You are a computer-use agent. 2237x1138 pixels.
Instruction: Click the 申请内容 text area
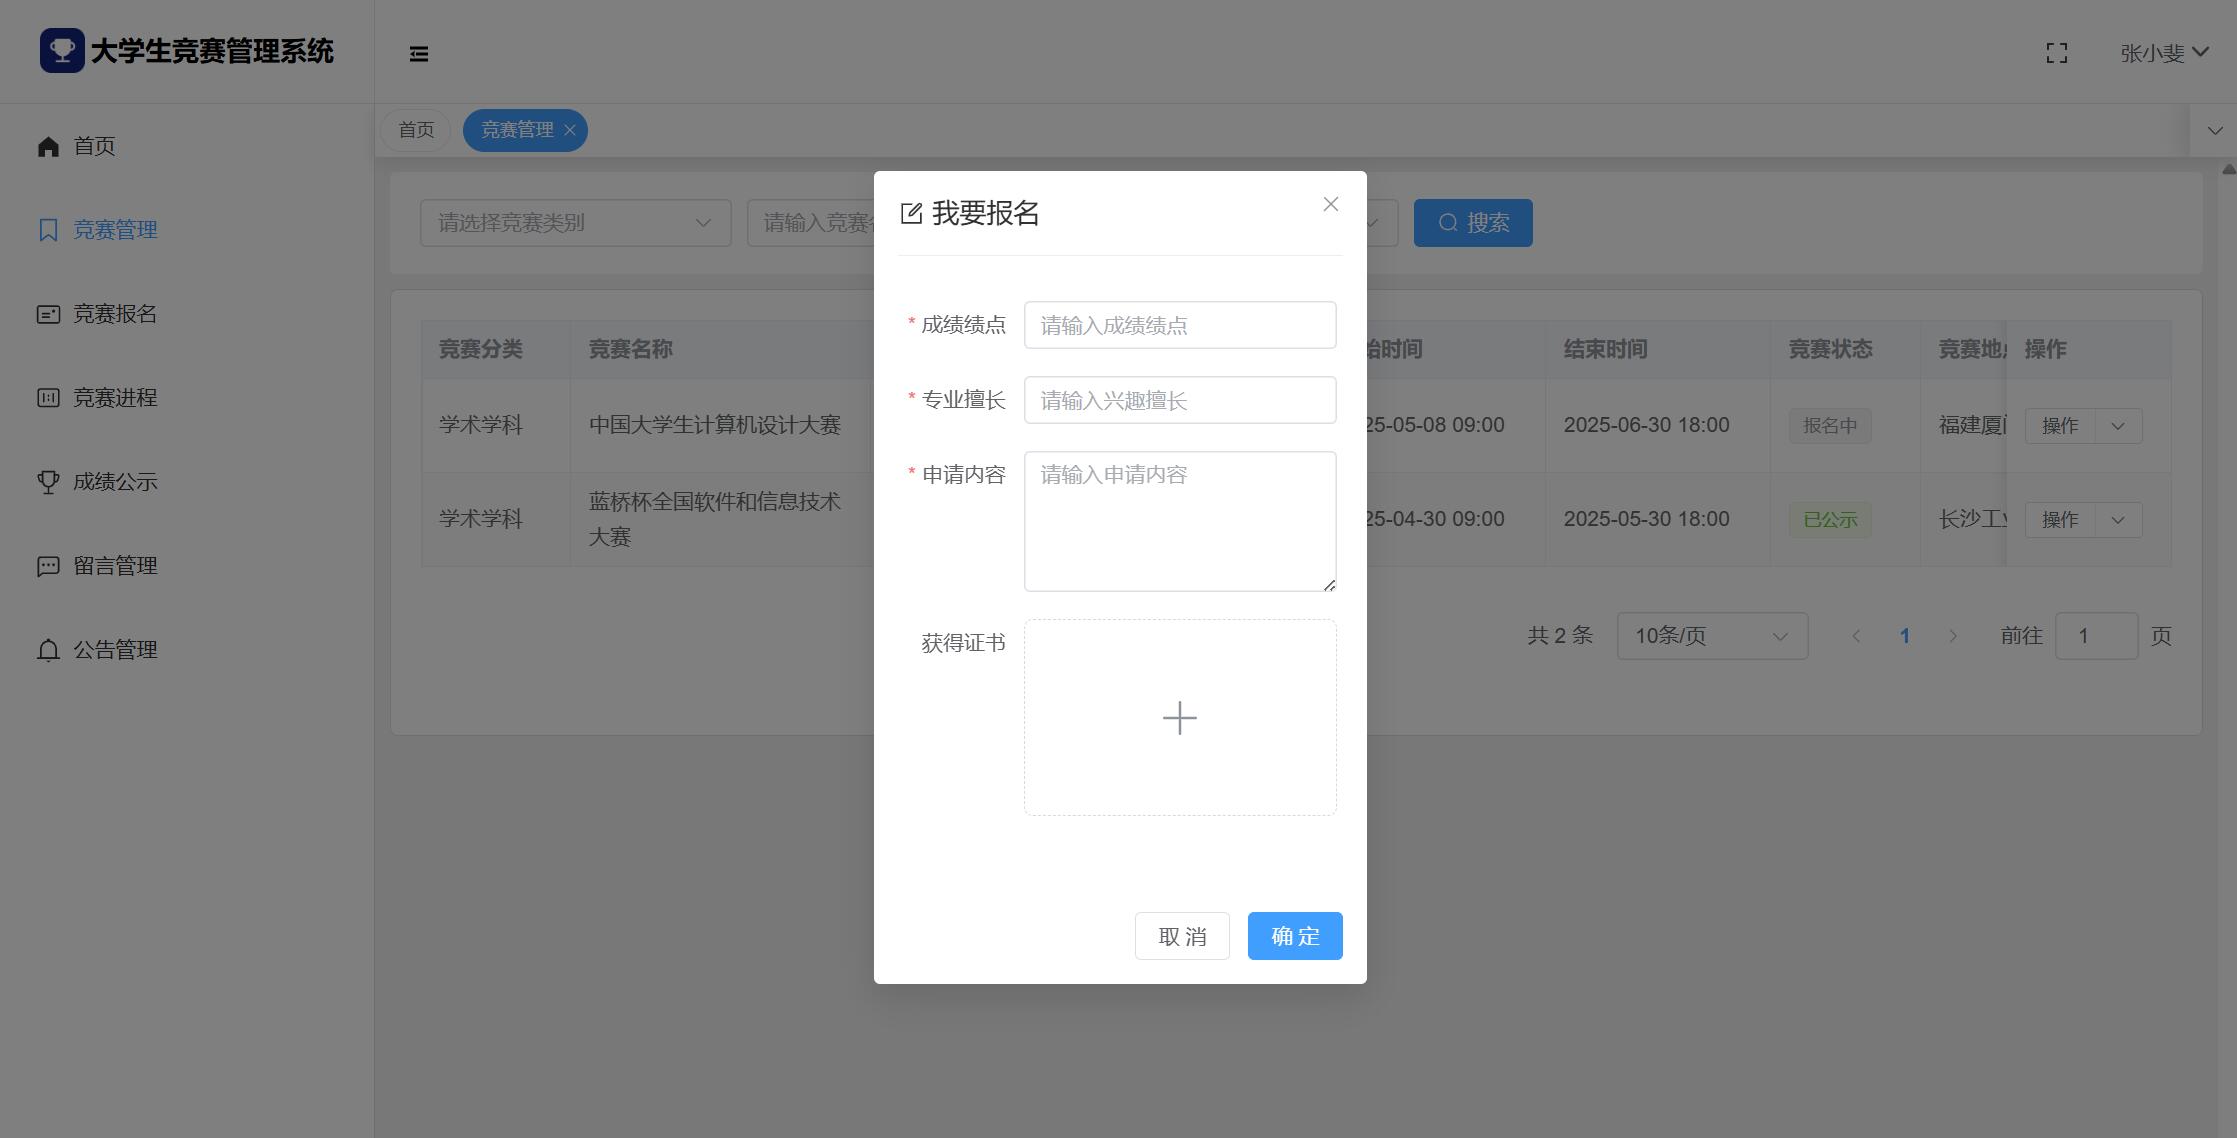[x=1180, y=521]
